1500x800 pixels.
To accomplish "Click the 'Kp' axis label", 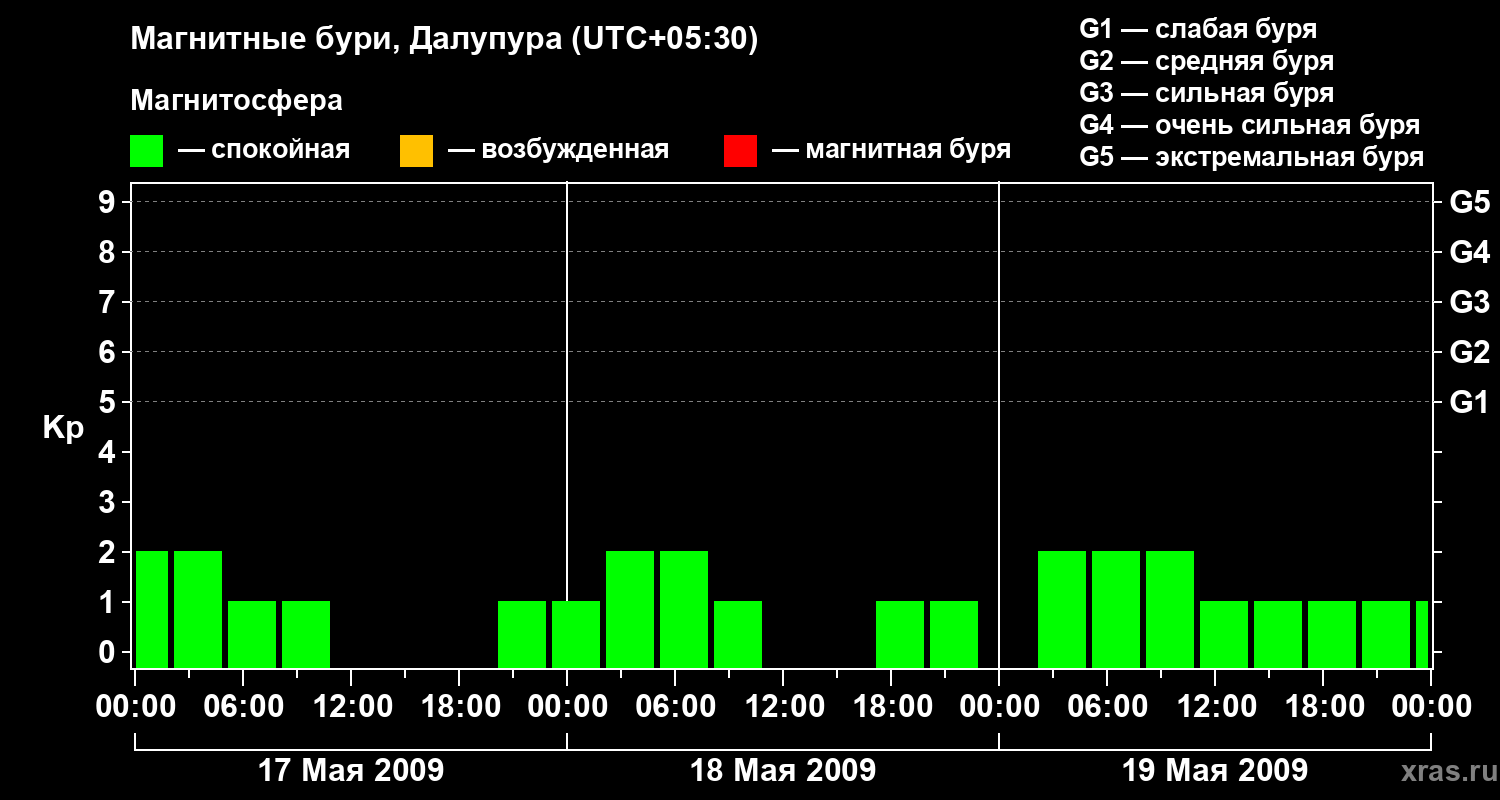I will click(63, 428).
